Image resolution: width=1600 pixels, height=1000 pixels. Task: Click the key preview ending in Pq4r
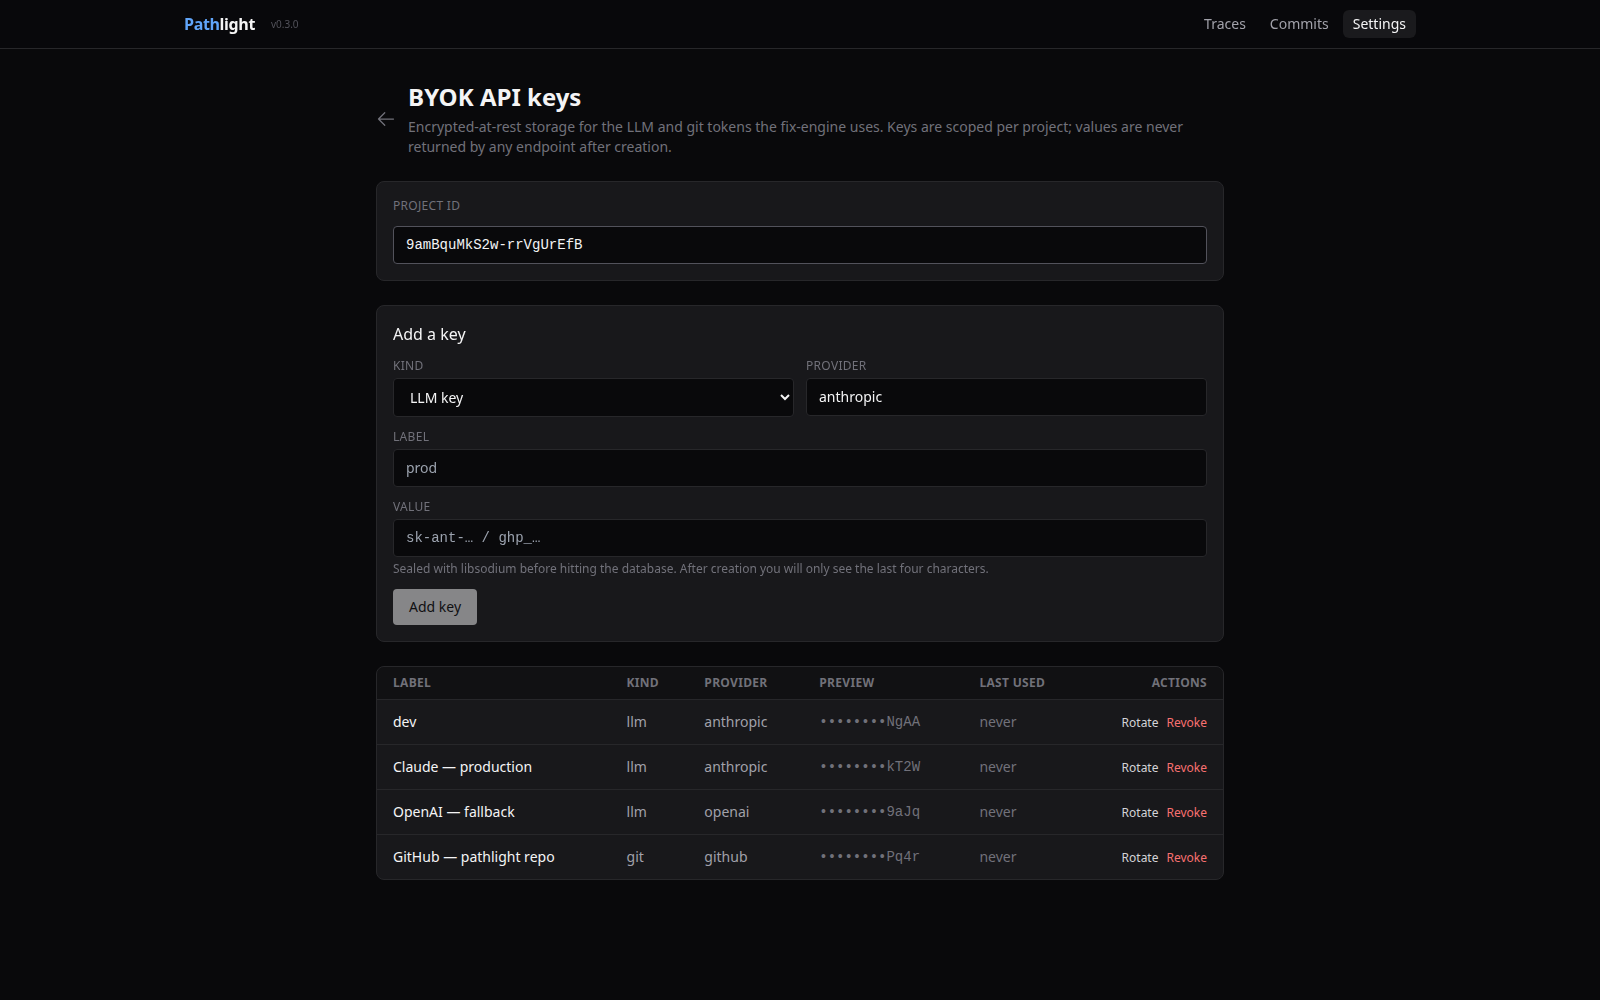click(x=870, y=857)
